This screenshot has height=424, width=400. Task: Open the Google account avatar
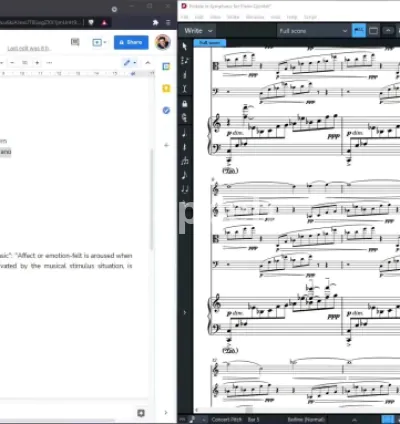tap(163, 42)
